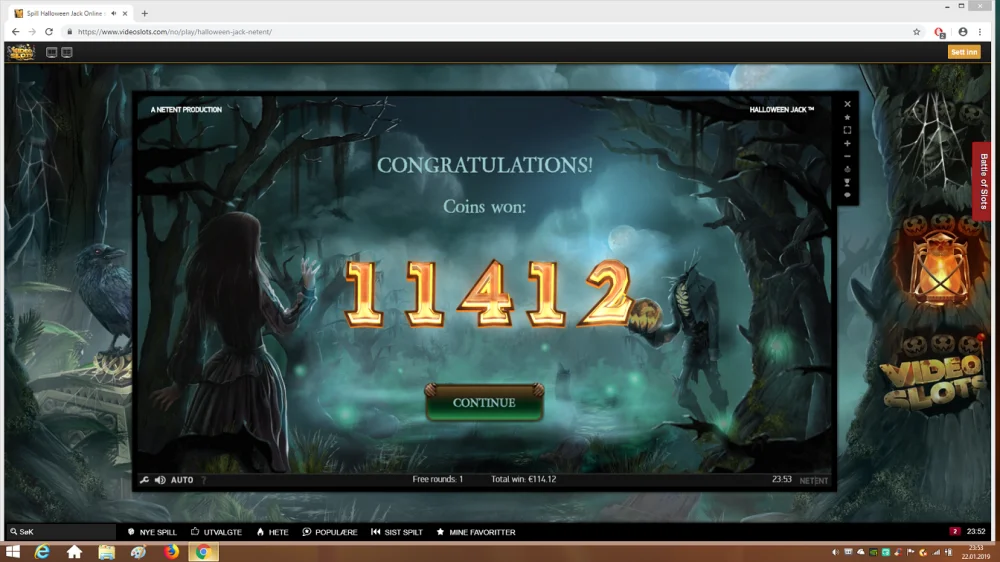Viewport: 1000px width, 562px height.
Task: Open Chrome three-dot menu
Action: (980, 32)
